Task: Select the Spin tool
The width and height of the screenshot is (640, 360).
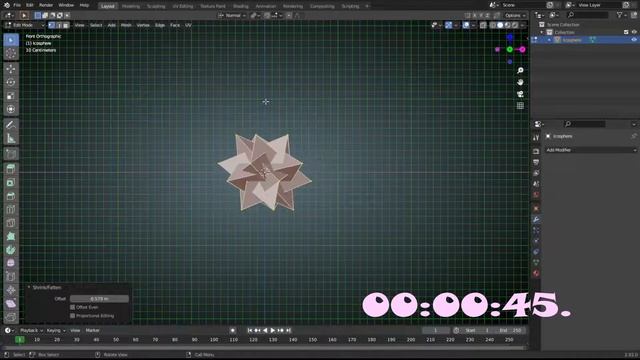Action: coord(11,250)
